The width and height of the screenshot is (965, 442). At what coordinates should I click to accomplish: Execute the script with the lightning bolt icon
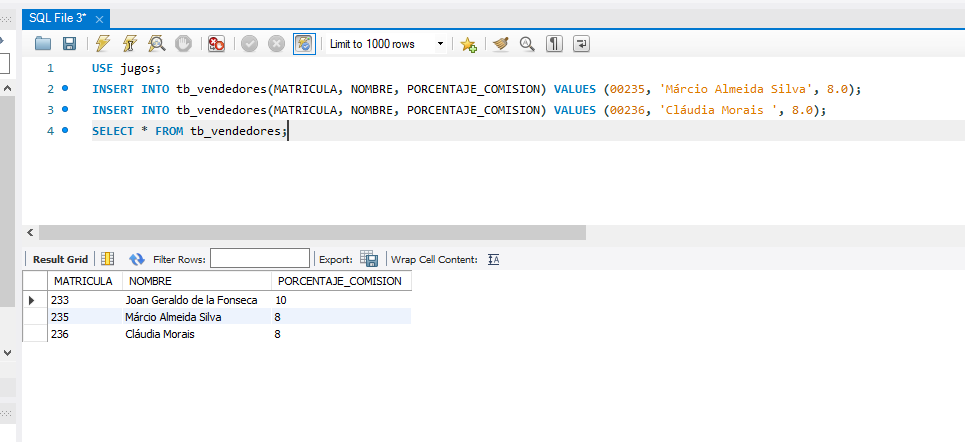(x=103, y=44)
